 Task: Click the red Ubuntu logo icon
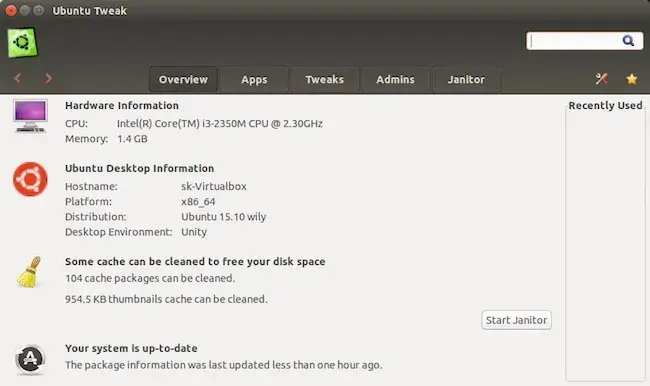pyautogui.click(x=30, y=179)
